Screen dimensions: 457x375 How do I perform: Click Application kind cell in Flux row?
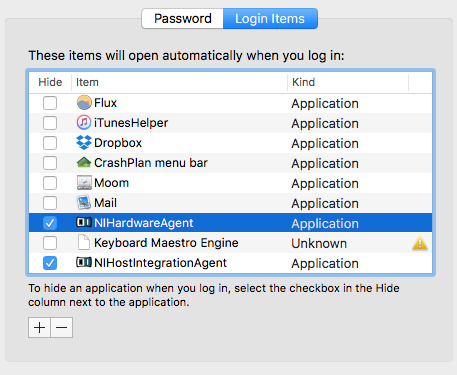[x=325, y=104]
